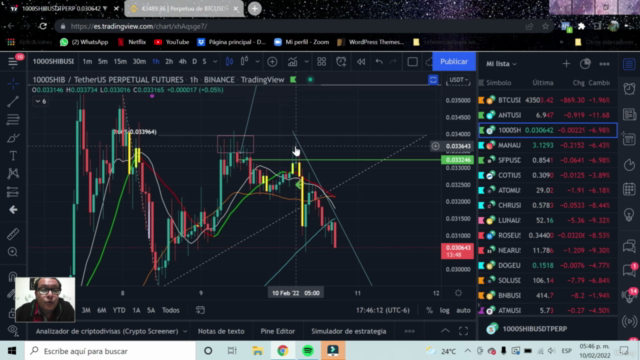Viewport: 640px width, 360px height.
Task: Add a symbol to the watchlist
Action: pos(566,64)
